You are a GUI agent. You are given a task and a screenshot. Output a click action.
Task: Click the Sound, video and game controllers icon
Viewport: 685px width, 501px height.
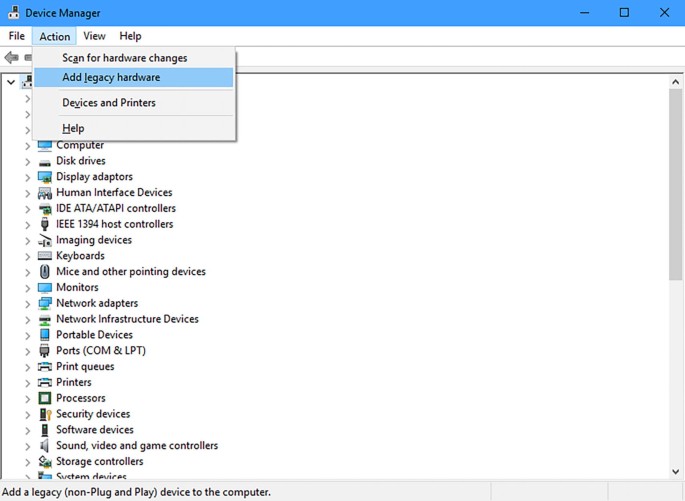[x=45, y=446]
